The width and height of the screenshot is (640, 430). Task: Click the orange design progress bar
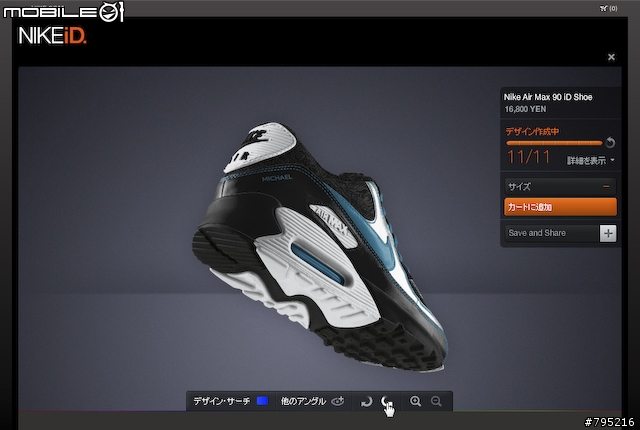pos(554,143)
